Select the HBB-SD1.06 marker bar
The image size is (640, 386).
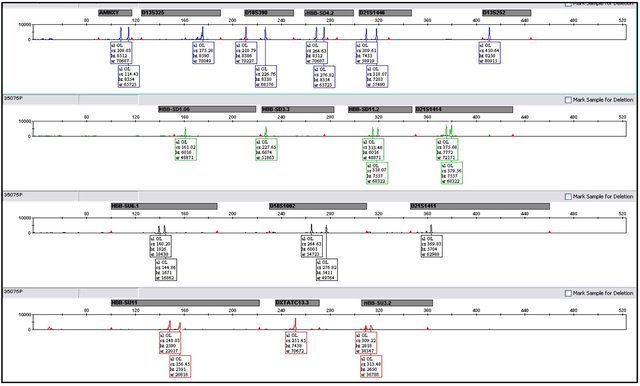(207, 110)
